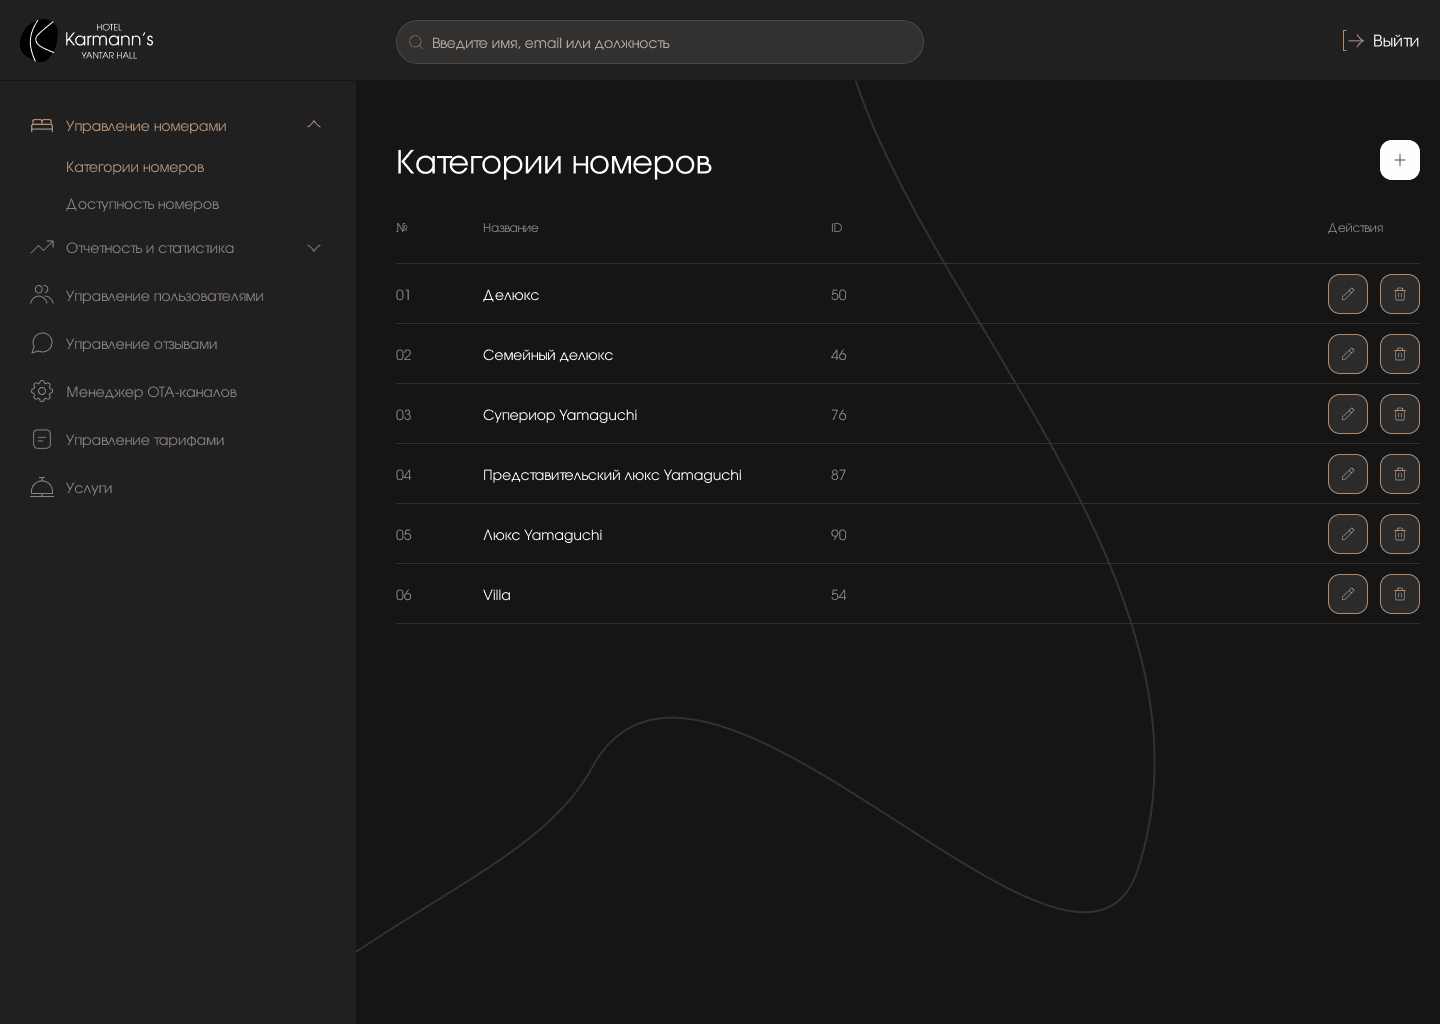The image size is (1440, 1024).
Task: Open Менеджер OTA-каналов page
Action: [x=151, y=392]
